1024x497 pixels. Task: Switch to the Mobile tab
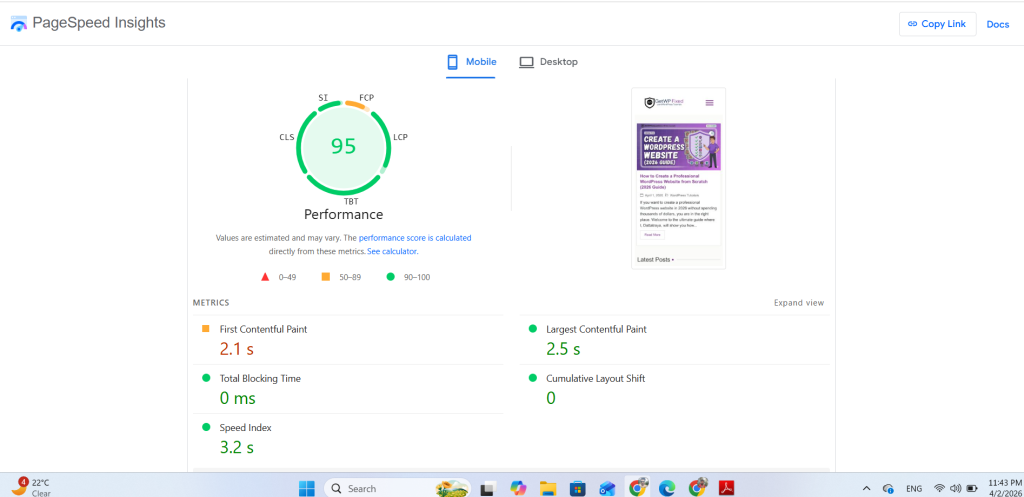[x=471, y=62]
